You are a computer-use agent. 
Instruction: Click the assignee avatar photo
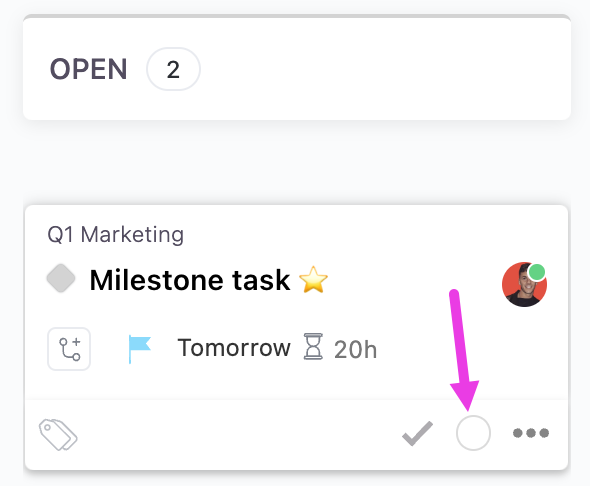click(524, 284)
